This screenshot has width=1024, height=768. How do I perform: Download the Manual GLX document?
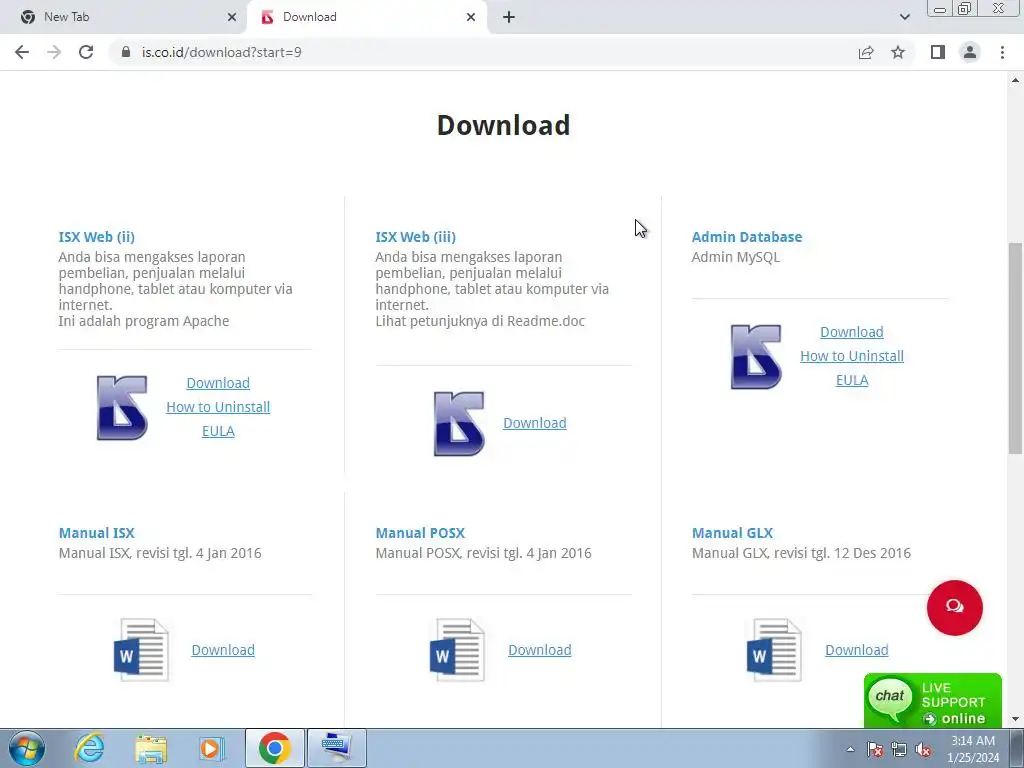point(856,650)
